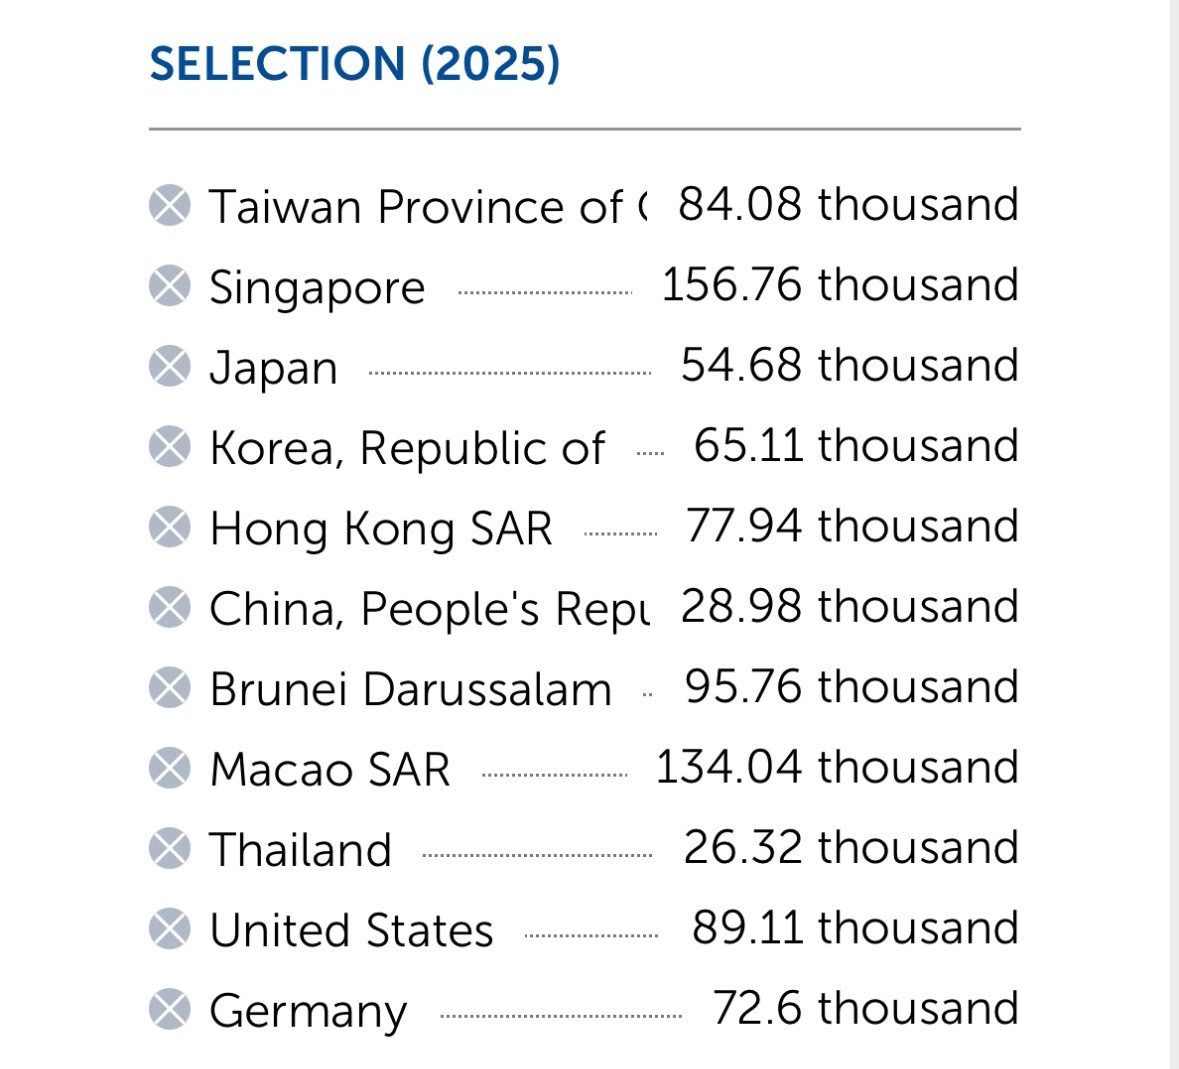
Task: Remove Singapore from the selection list
Action: pos(169,286)
